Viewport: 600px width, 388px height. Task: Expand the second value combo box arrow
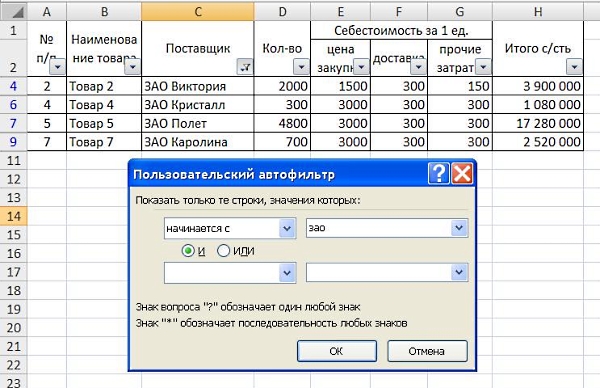coord(459,273)
